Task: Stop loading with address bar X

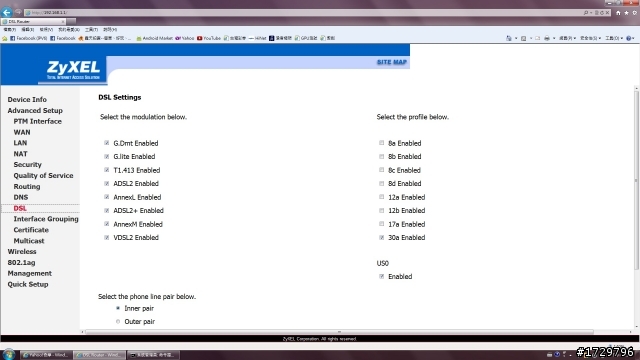Action: coord(607,13)
